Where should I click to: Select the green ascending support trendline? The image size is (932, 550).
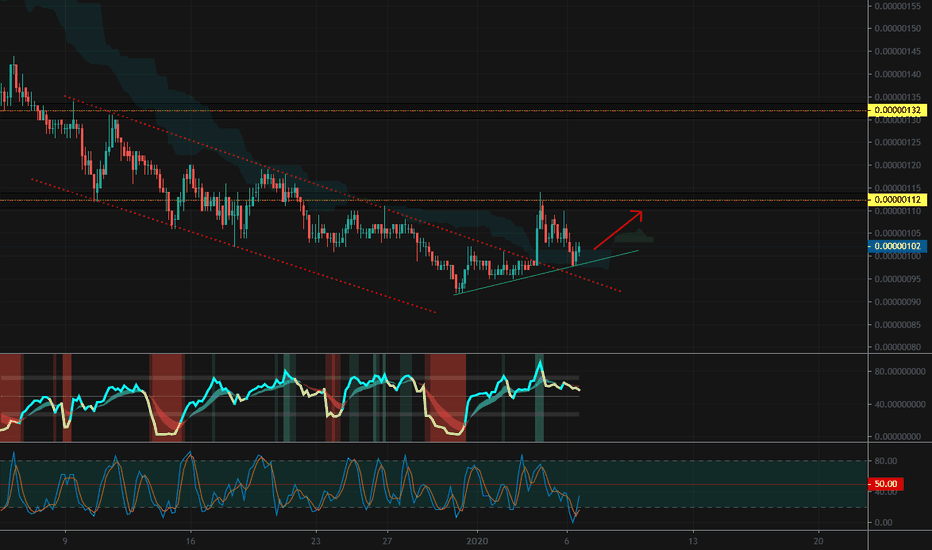point(546,272)
